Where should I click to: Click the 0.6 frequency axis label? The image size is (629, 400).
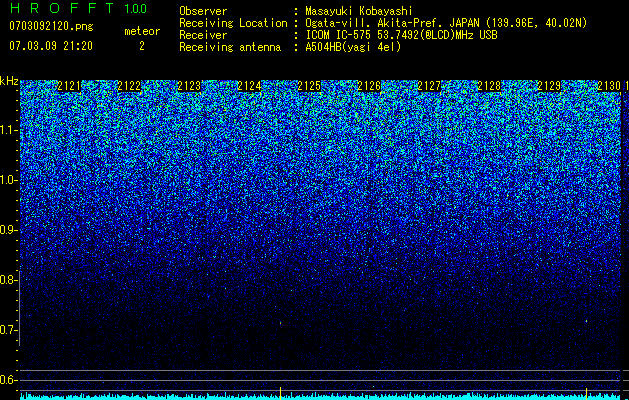tap(7, 380)
